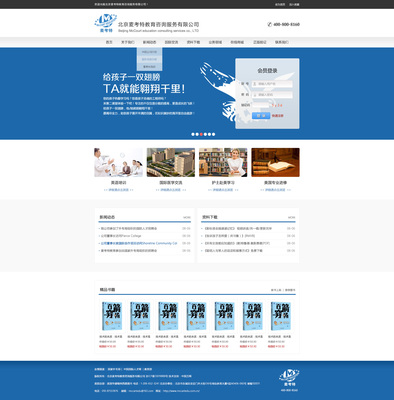Click the rightmost link in the dark top bar
The height and width of the screenshot is (400, 394).
pyautogui.click(x=294, y=5)
